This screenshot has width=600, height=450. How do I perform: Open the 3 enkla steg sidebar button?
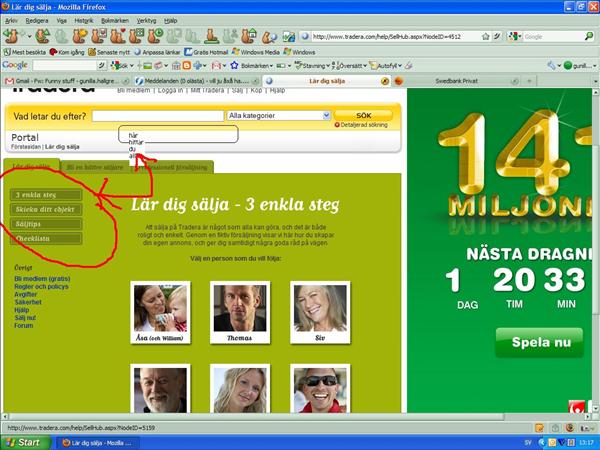[x=46, y=195]
